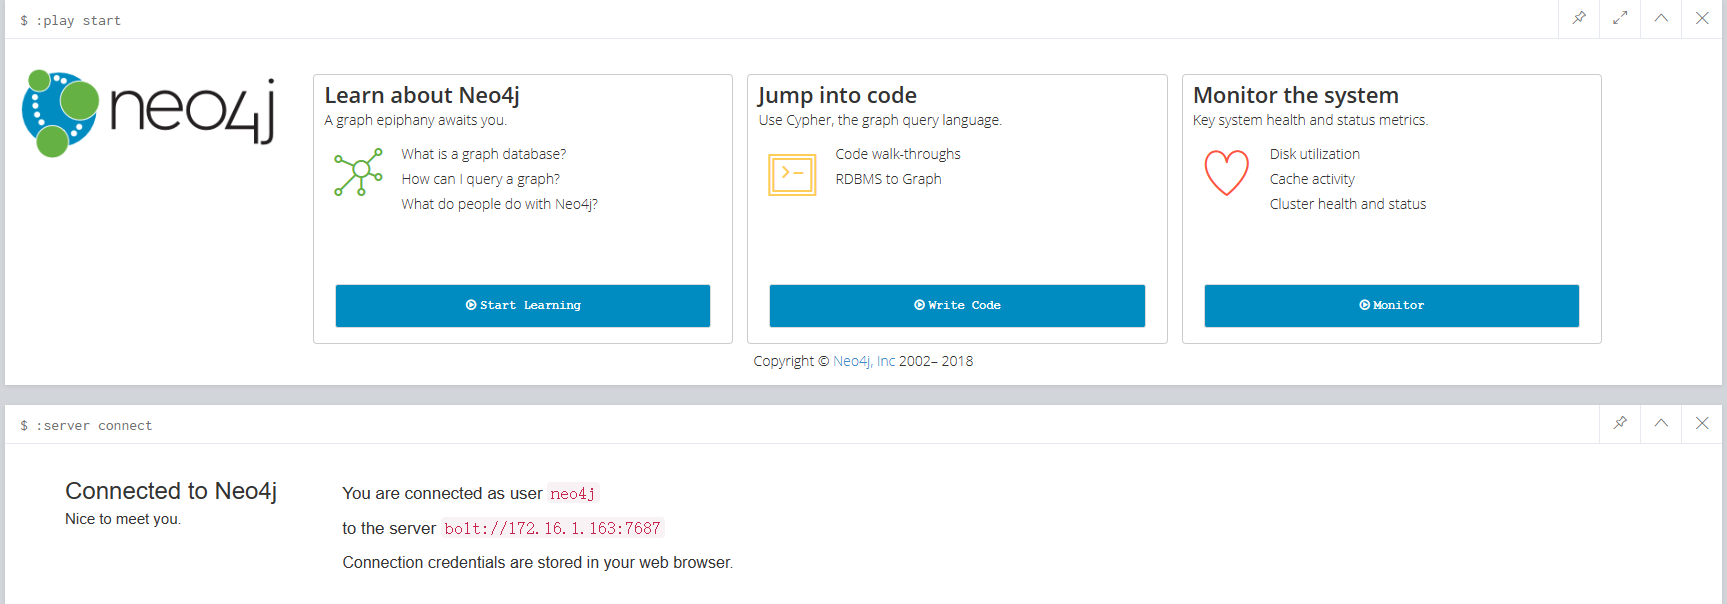Click 'Disk utilization' text
1727x604 pixels.
click(x=1315, y=154)
